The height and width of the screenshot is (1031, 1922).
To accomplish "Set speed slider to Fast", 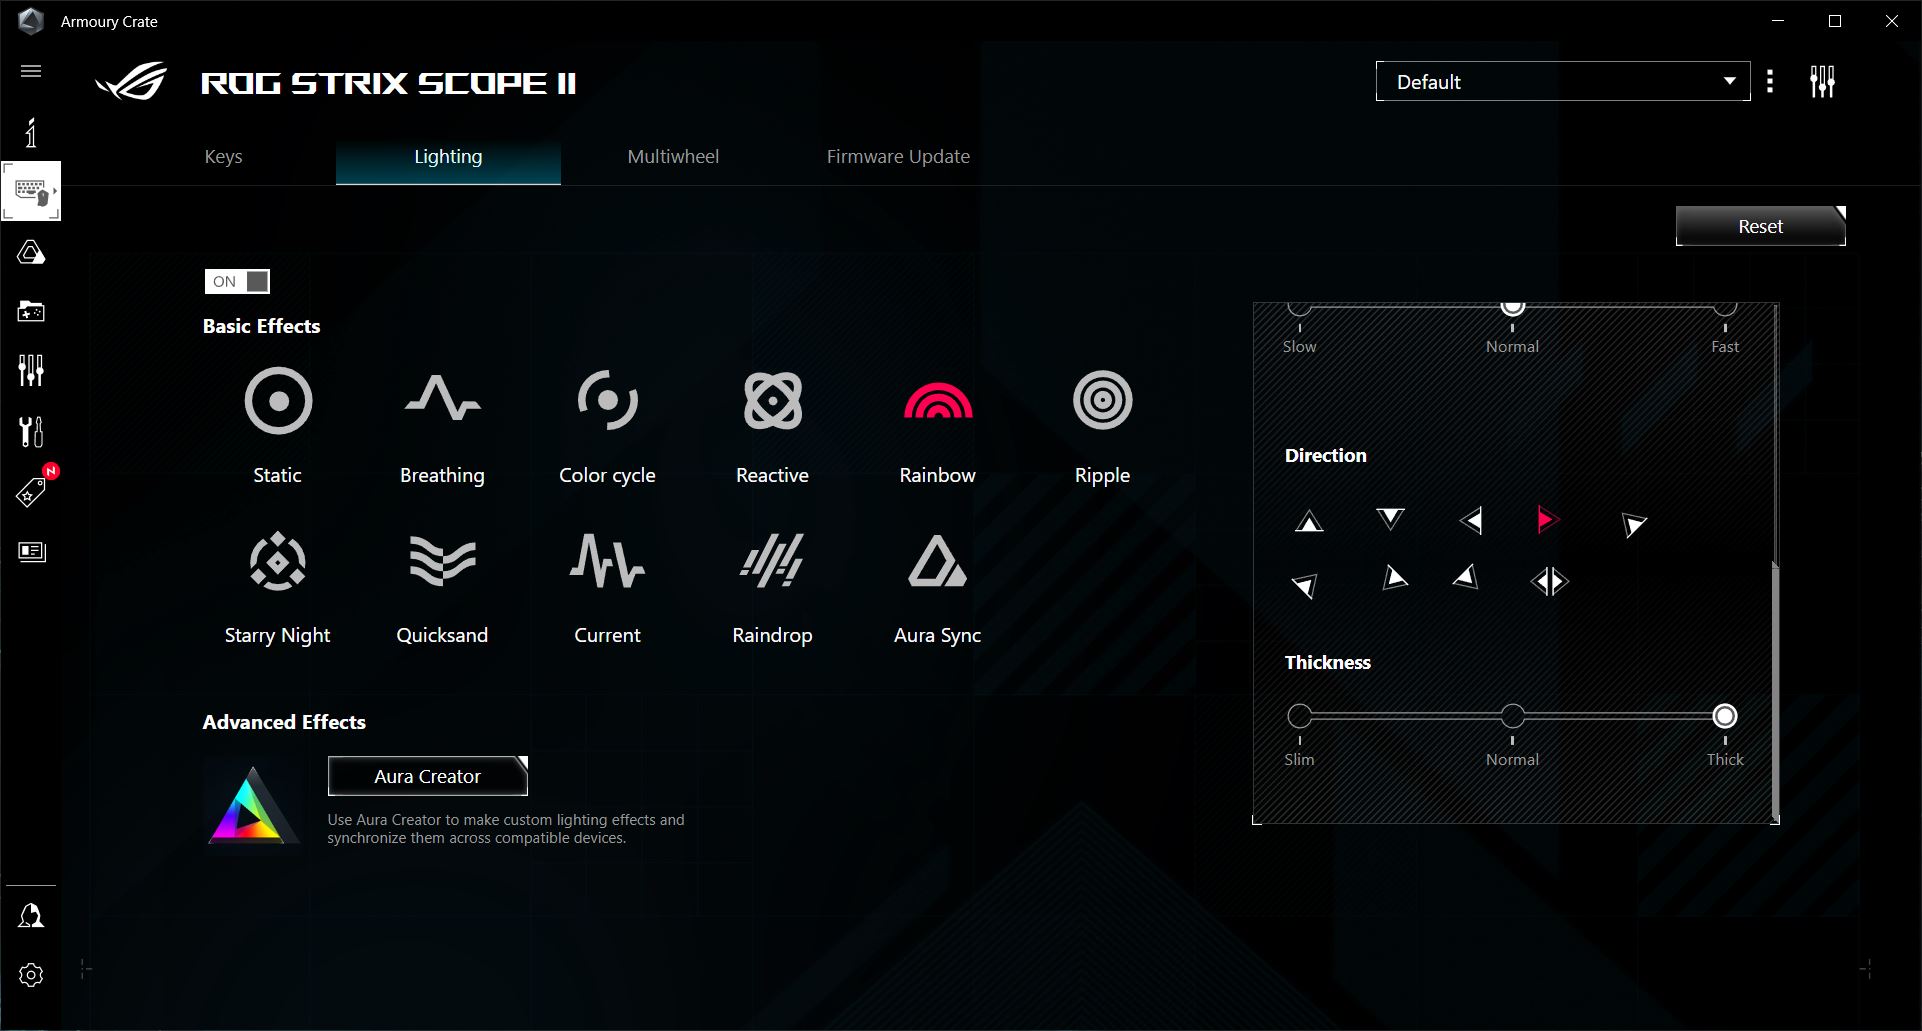I will click(x=1725, y=308).
